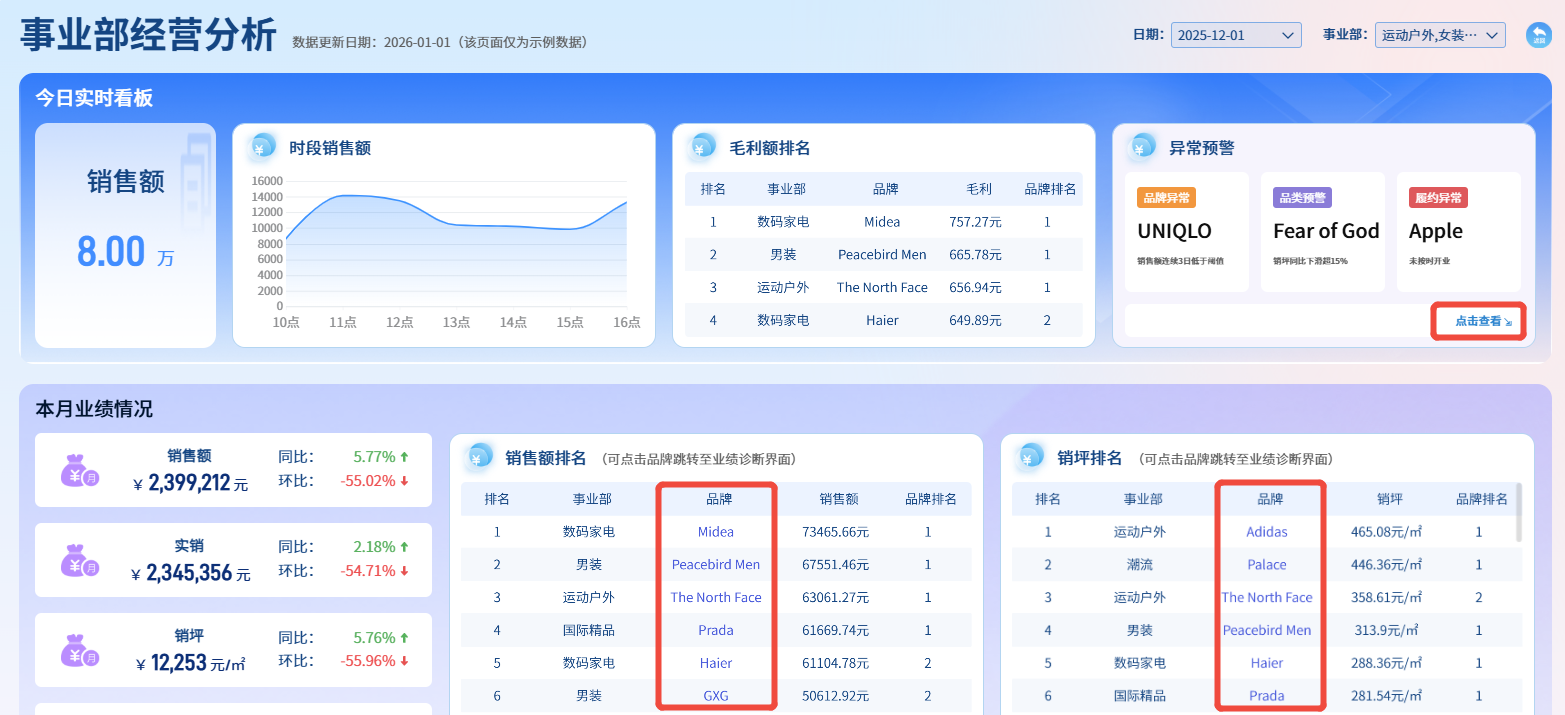Click 销坪 column header in 销坪排名
Viewport: 1565px width, 715px height.
(1390, 499)
